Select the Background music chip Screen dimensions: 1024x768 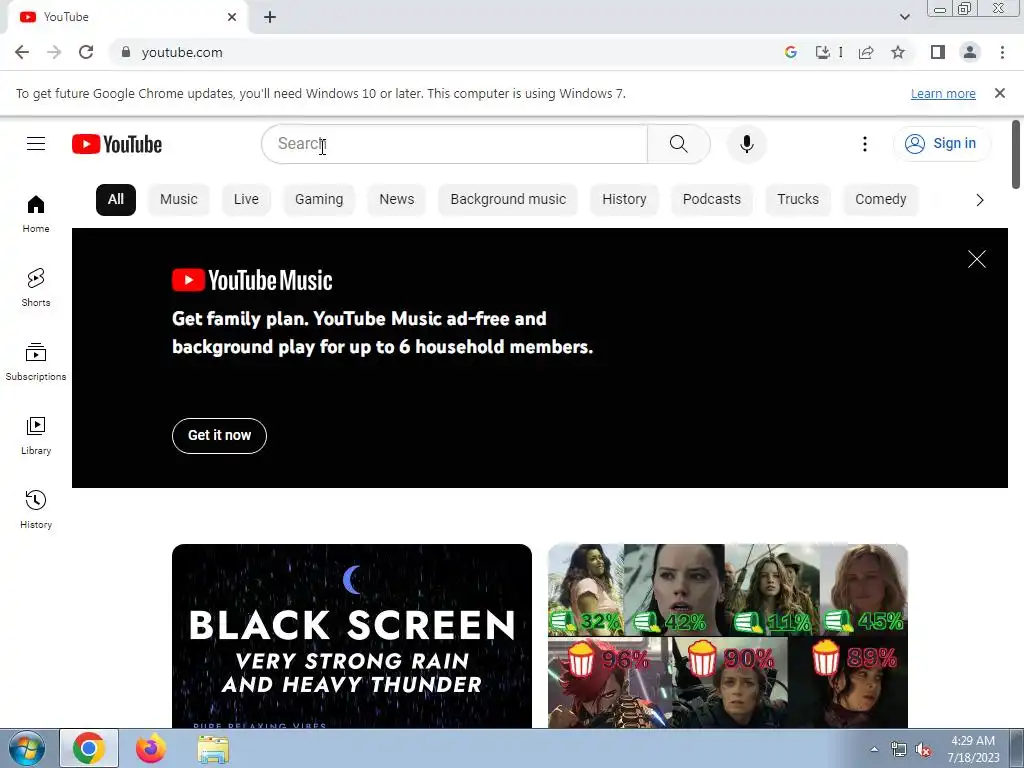tap(508, 199)
